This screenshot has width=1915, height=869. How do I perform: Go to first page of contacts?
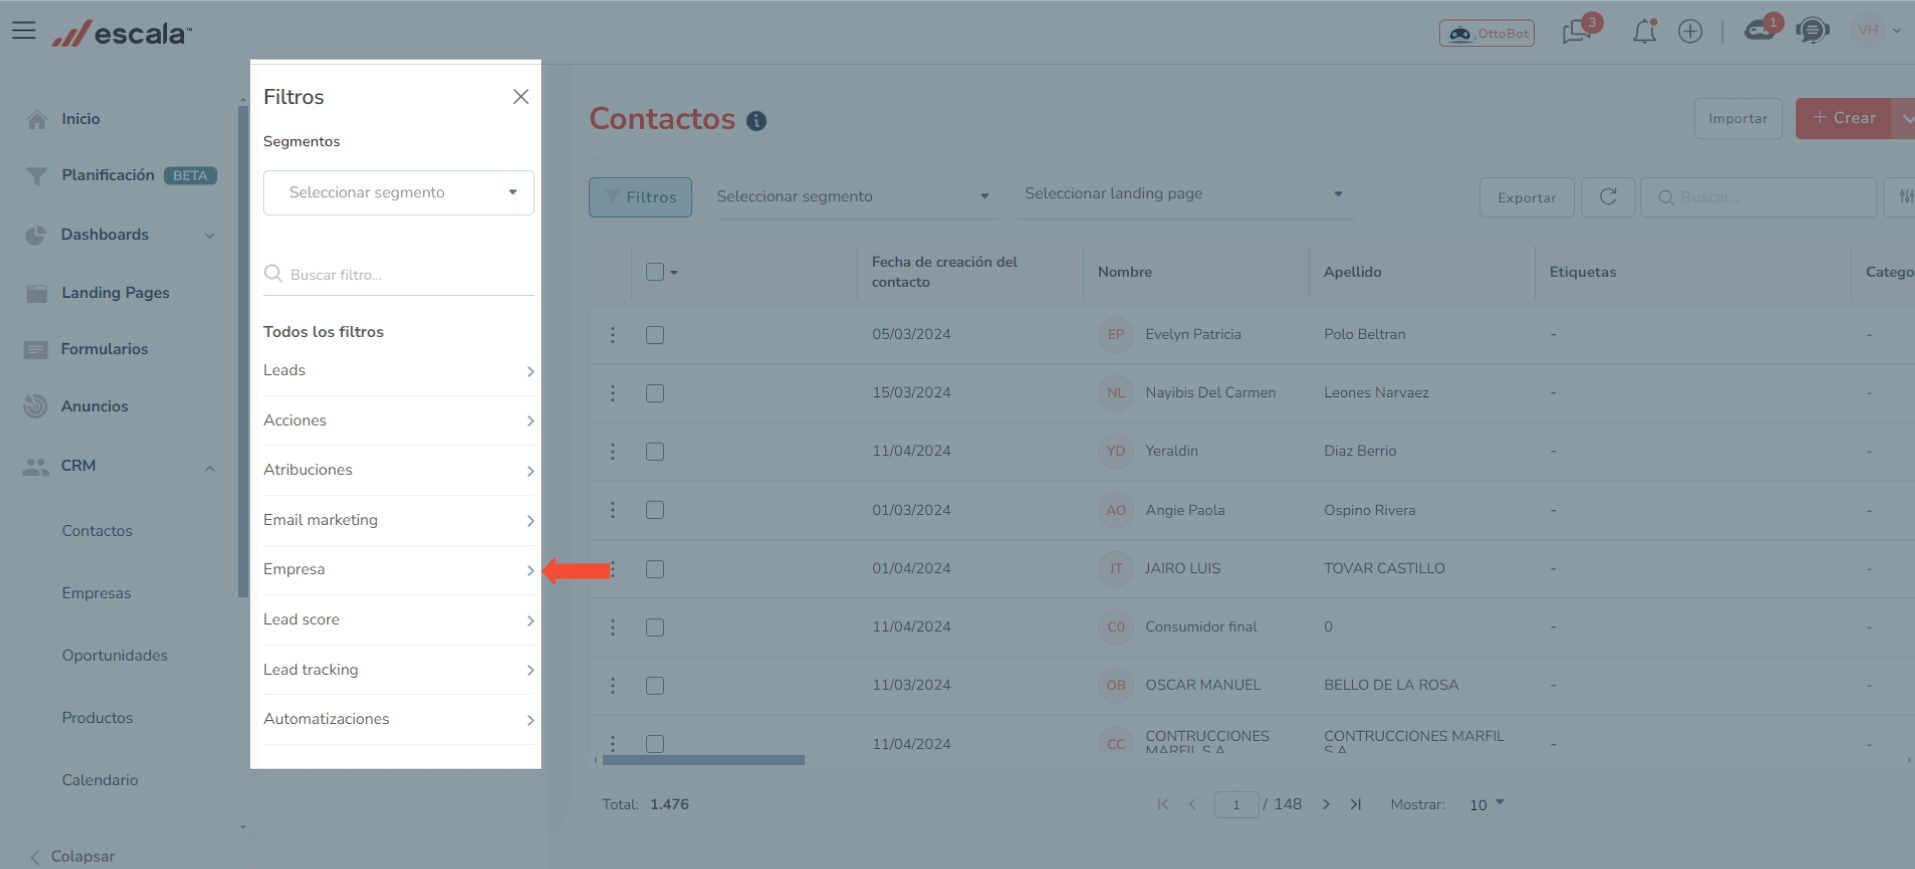[x=1163, y=804]
